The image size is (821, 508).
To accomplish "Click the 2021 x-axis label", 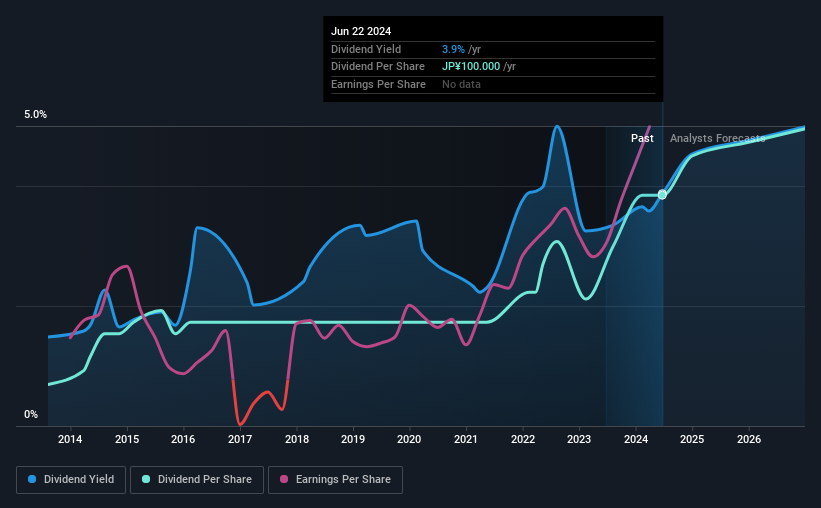I will pyautogui.click(x=465, y=439).
